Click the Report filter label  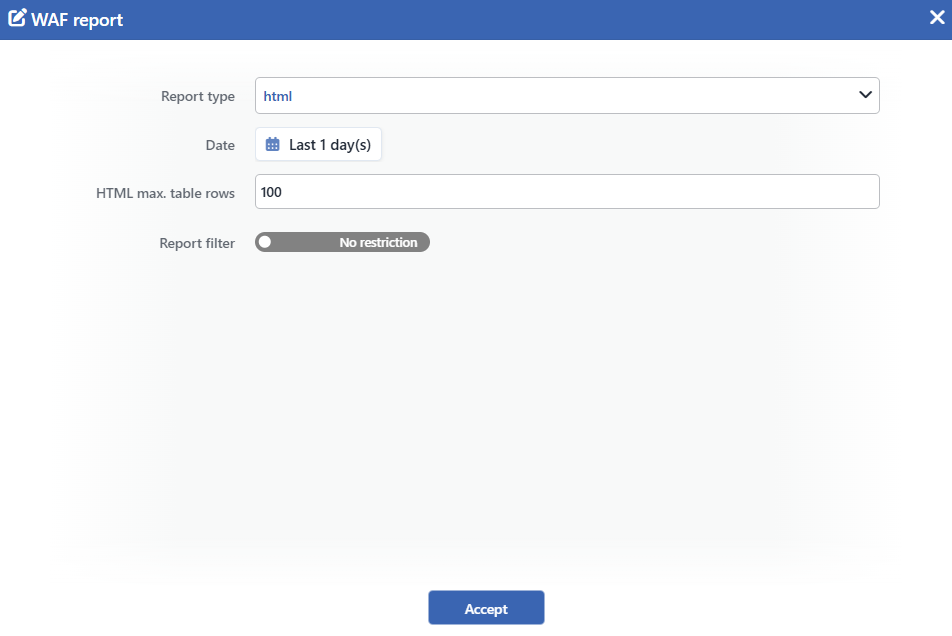click(x=197, y=243)
